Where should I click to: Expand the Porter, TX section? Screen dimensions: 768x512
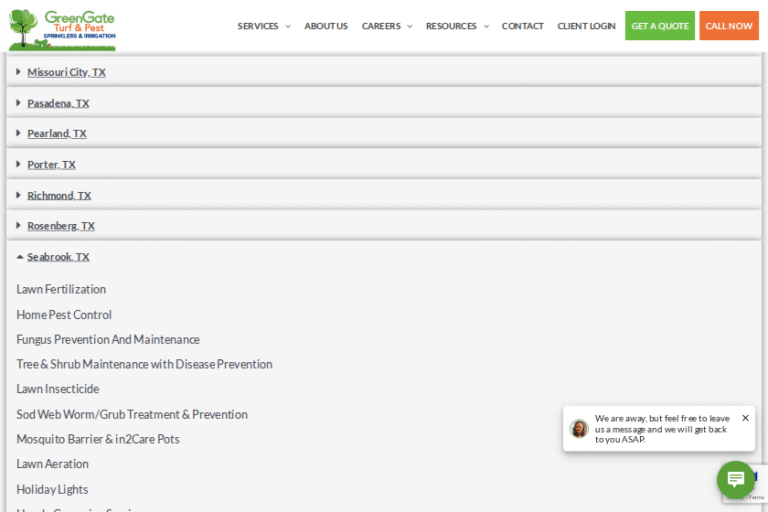(x=51, y=164)
